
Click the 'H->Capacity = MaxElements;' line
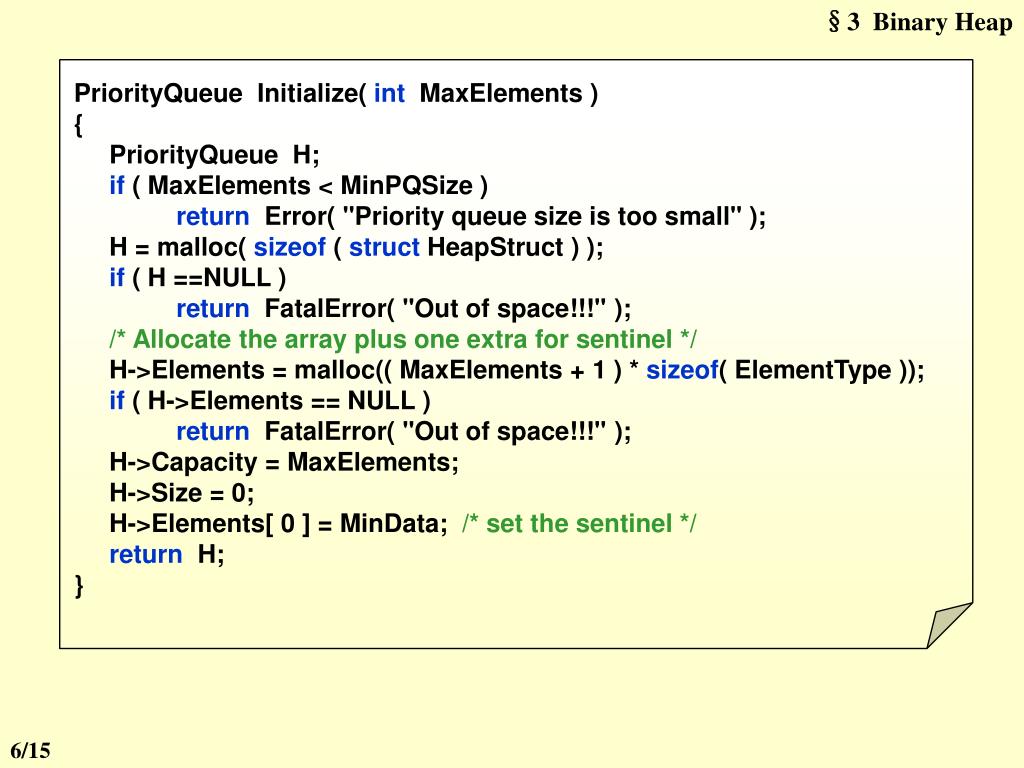(284, 462)
